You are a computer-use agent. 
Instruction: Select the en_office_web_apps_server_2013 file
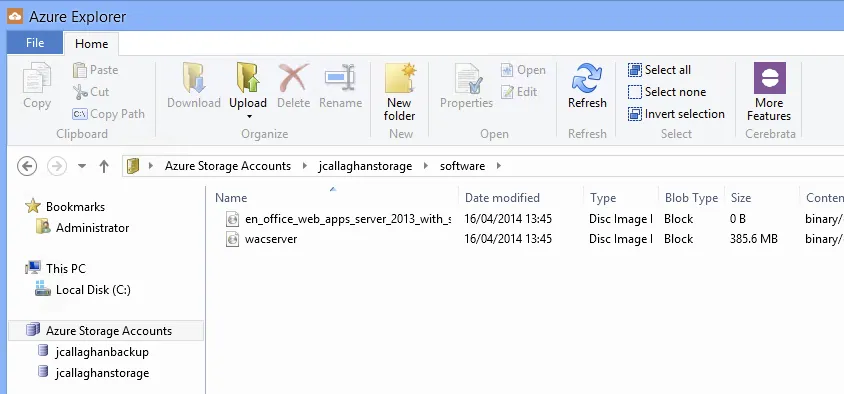(348, 219)
